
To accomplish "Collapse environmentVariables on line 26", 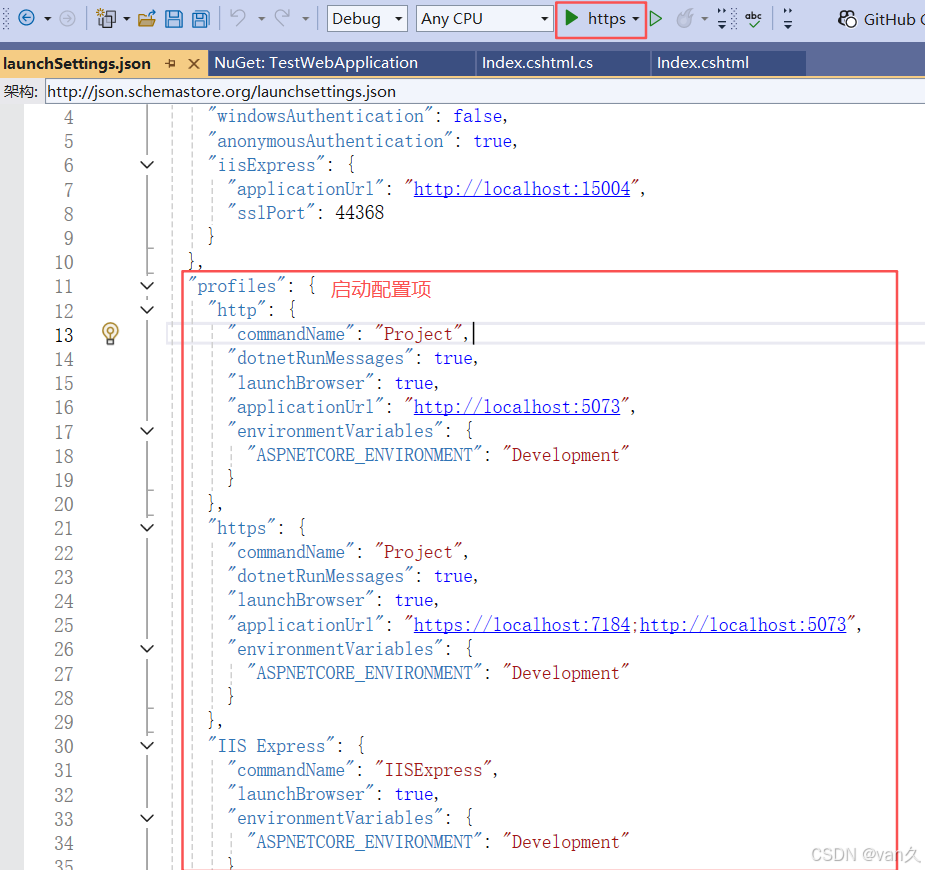I will [x=147, y=649].
